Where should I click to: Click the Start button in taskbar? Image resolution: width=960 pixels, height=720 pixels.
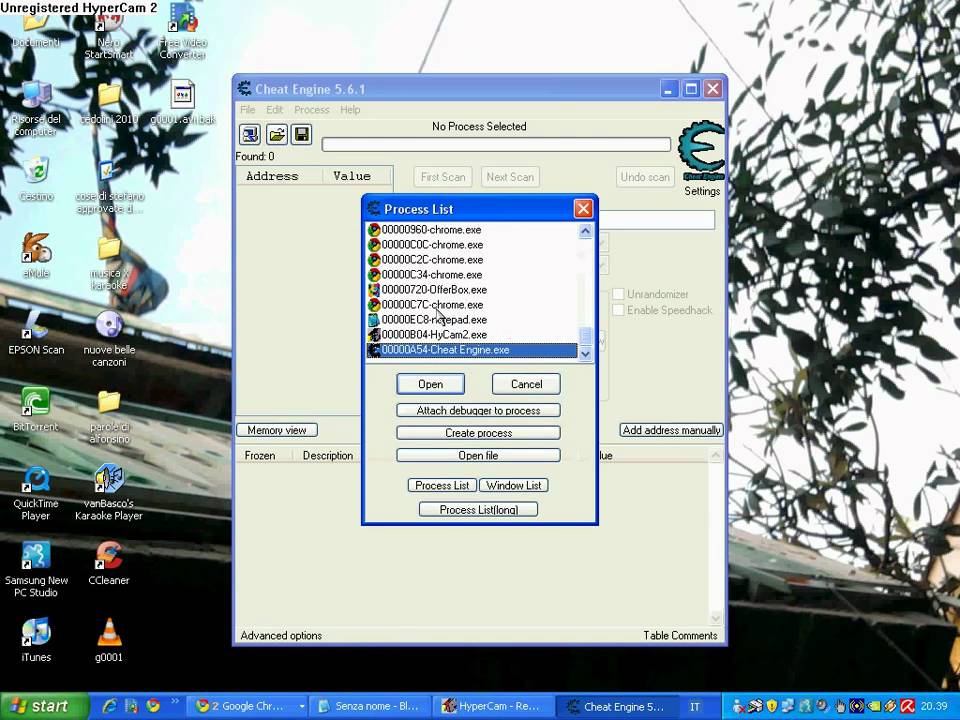point(45,706)
